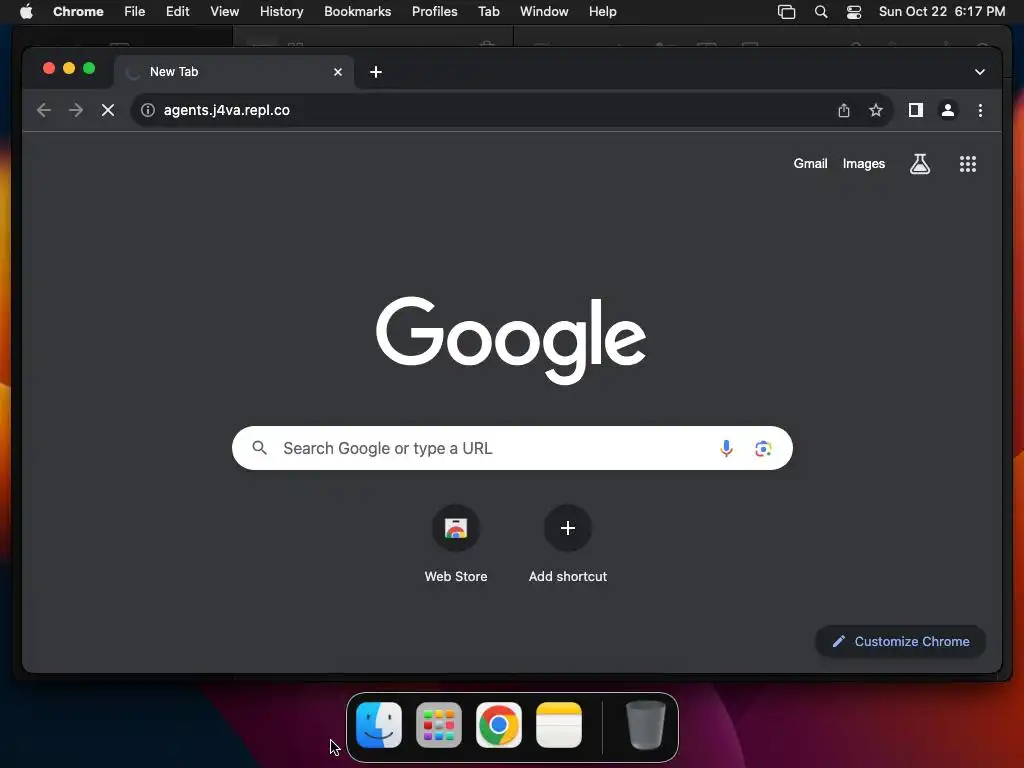Click the Stage Manager menu bar icon
The height and width of the screenshot is (768, 1024).
point(786,12)
